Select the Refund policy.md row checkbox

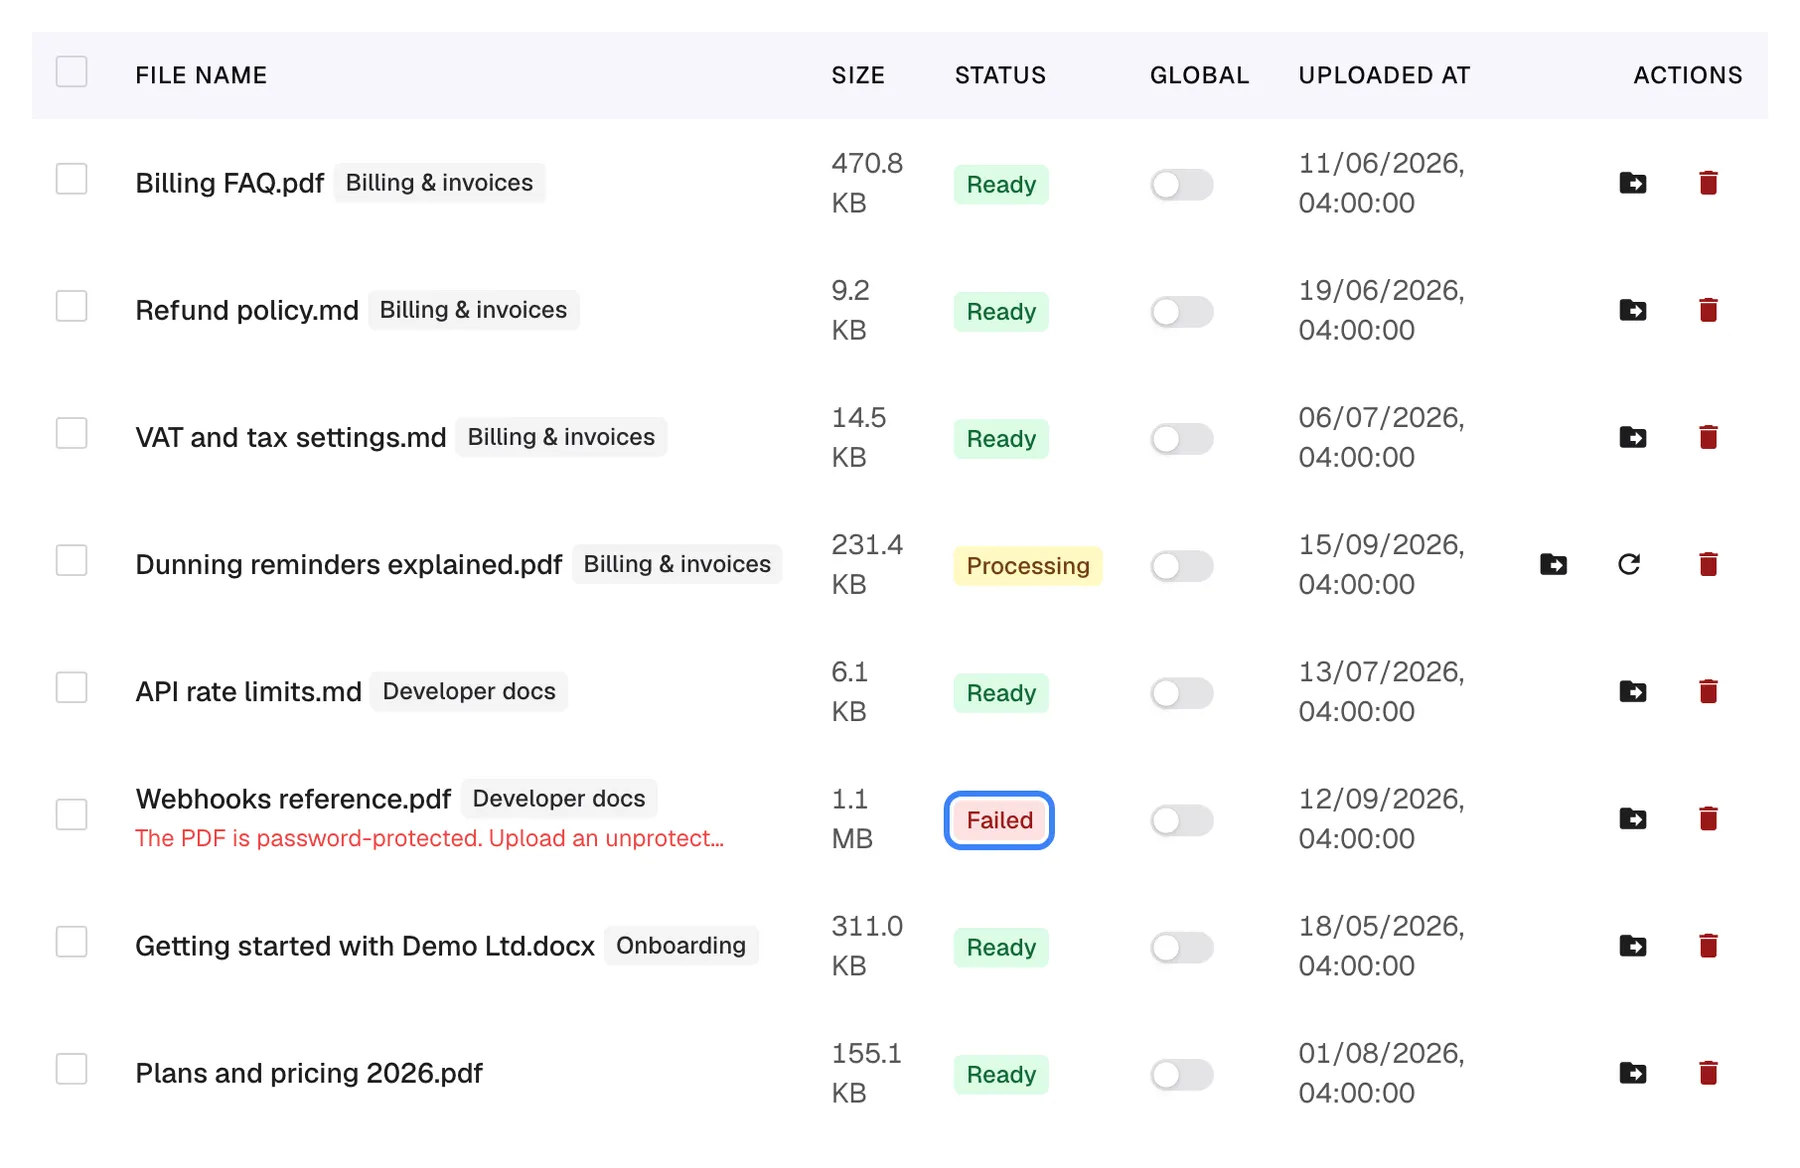71,306
